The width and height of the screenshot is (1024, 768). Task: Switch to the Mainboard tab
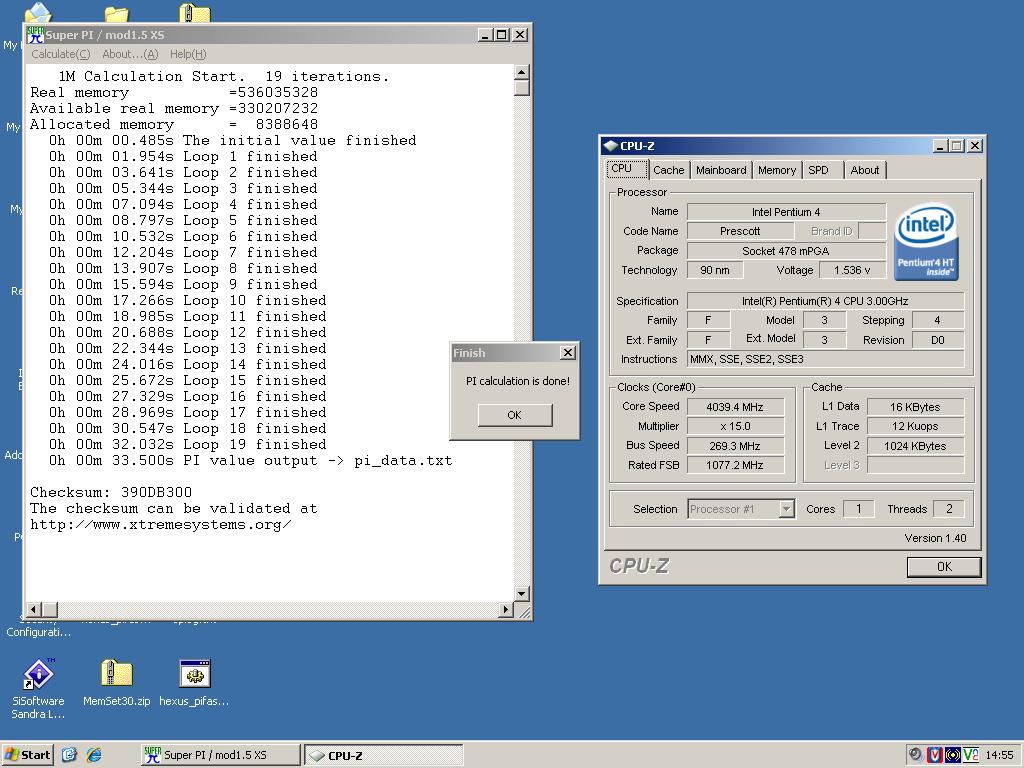[721, 170]
